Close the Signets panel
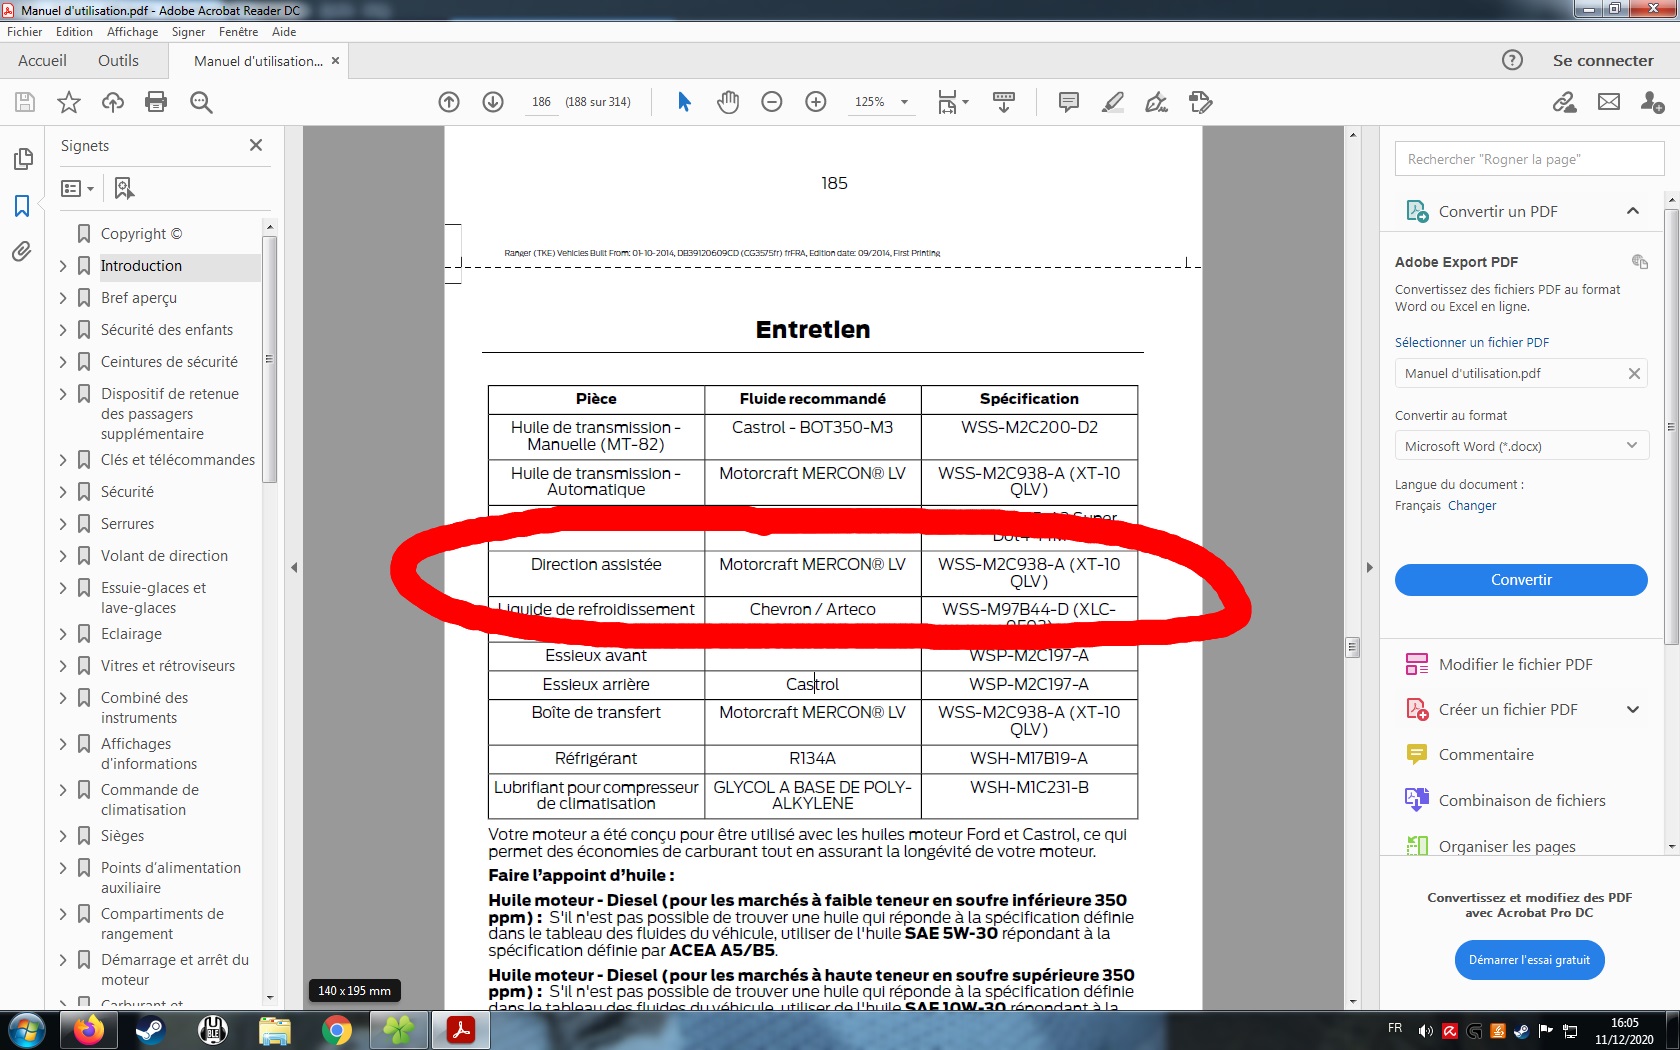This screenshot has height=1050, width=1680. pyautogui.click(x=256, y=145)
